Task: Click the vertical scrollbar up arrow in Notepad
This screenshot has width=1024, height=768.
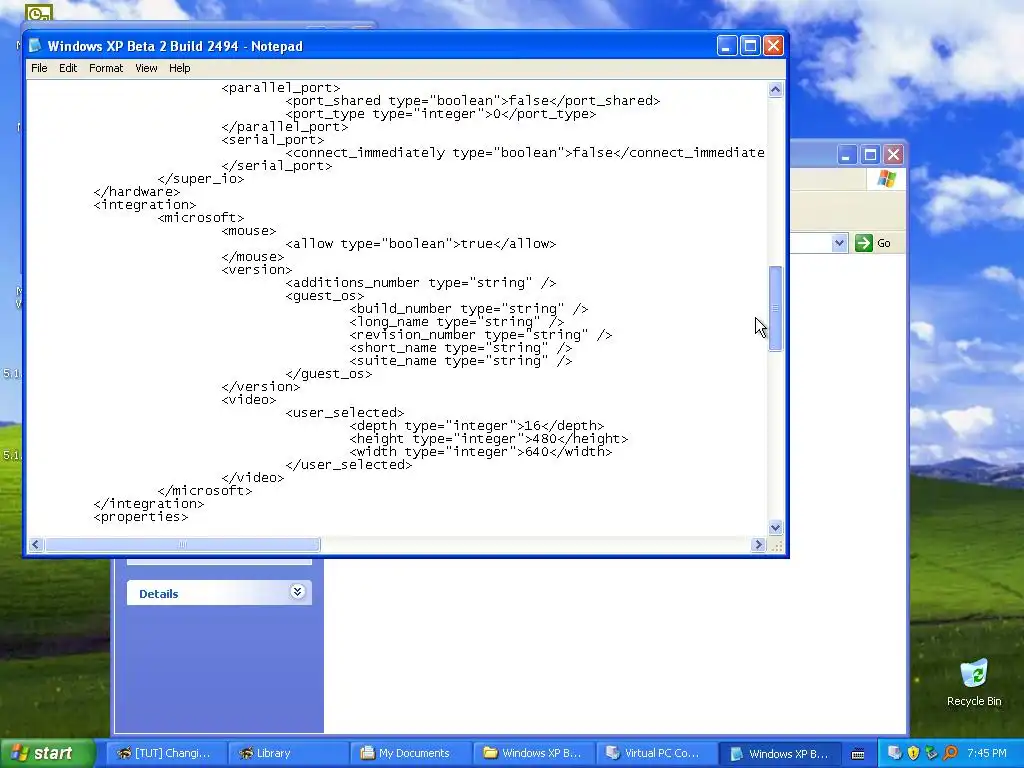Action: click(x=775, y=89)
